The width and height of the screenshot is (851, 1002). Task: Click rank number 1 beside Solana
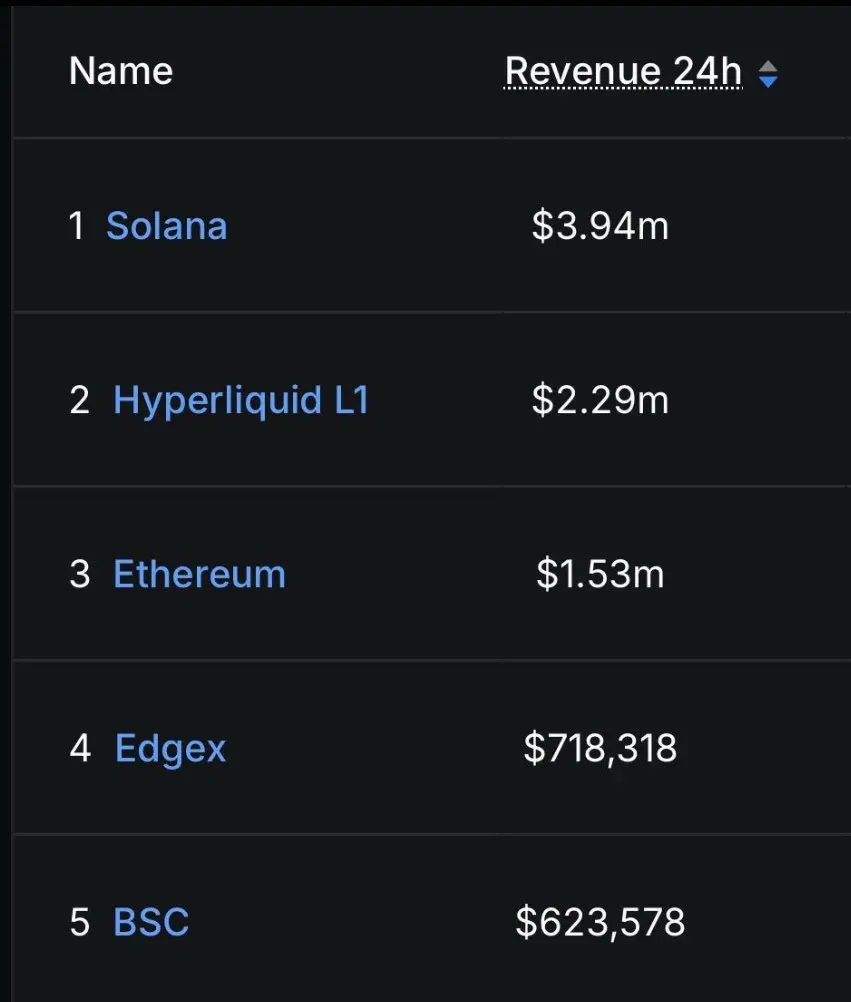[77, 226]
